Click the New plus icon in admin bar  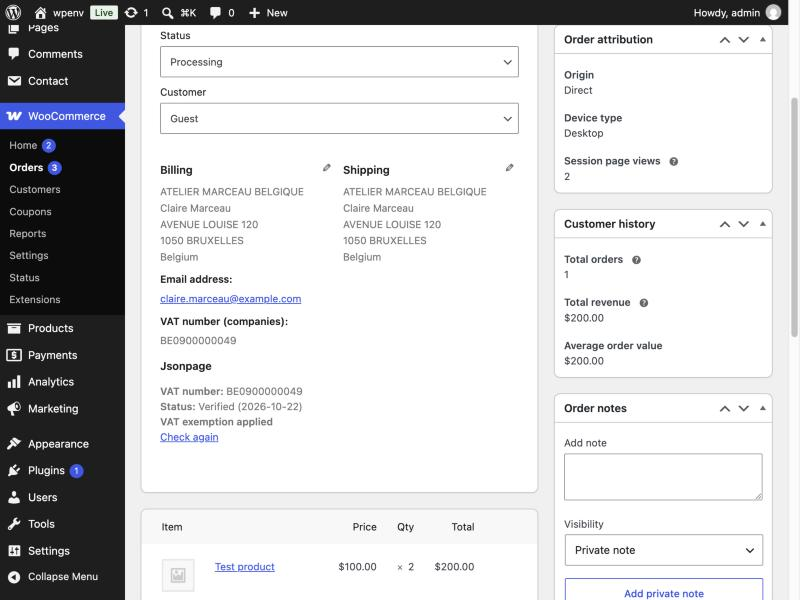(254, 13)
